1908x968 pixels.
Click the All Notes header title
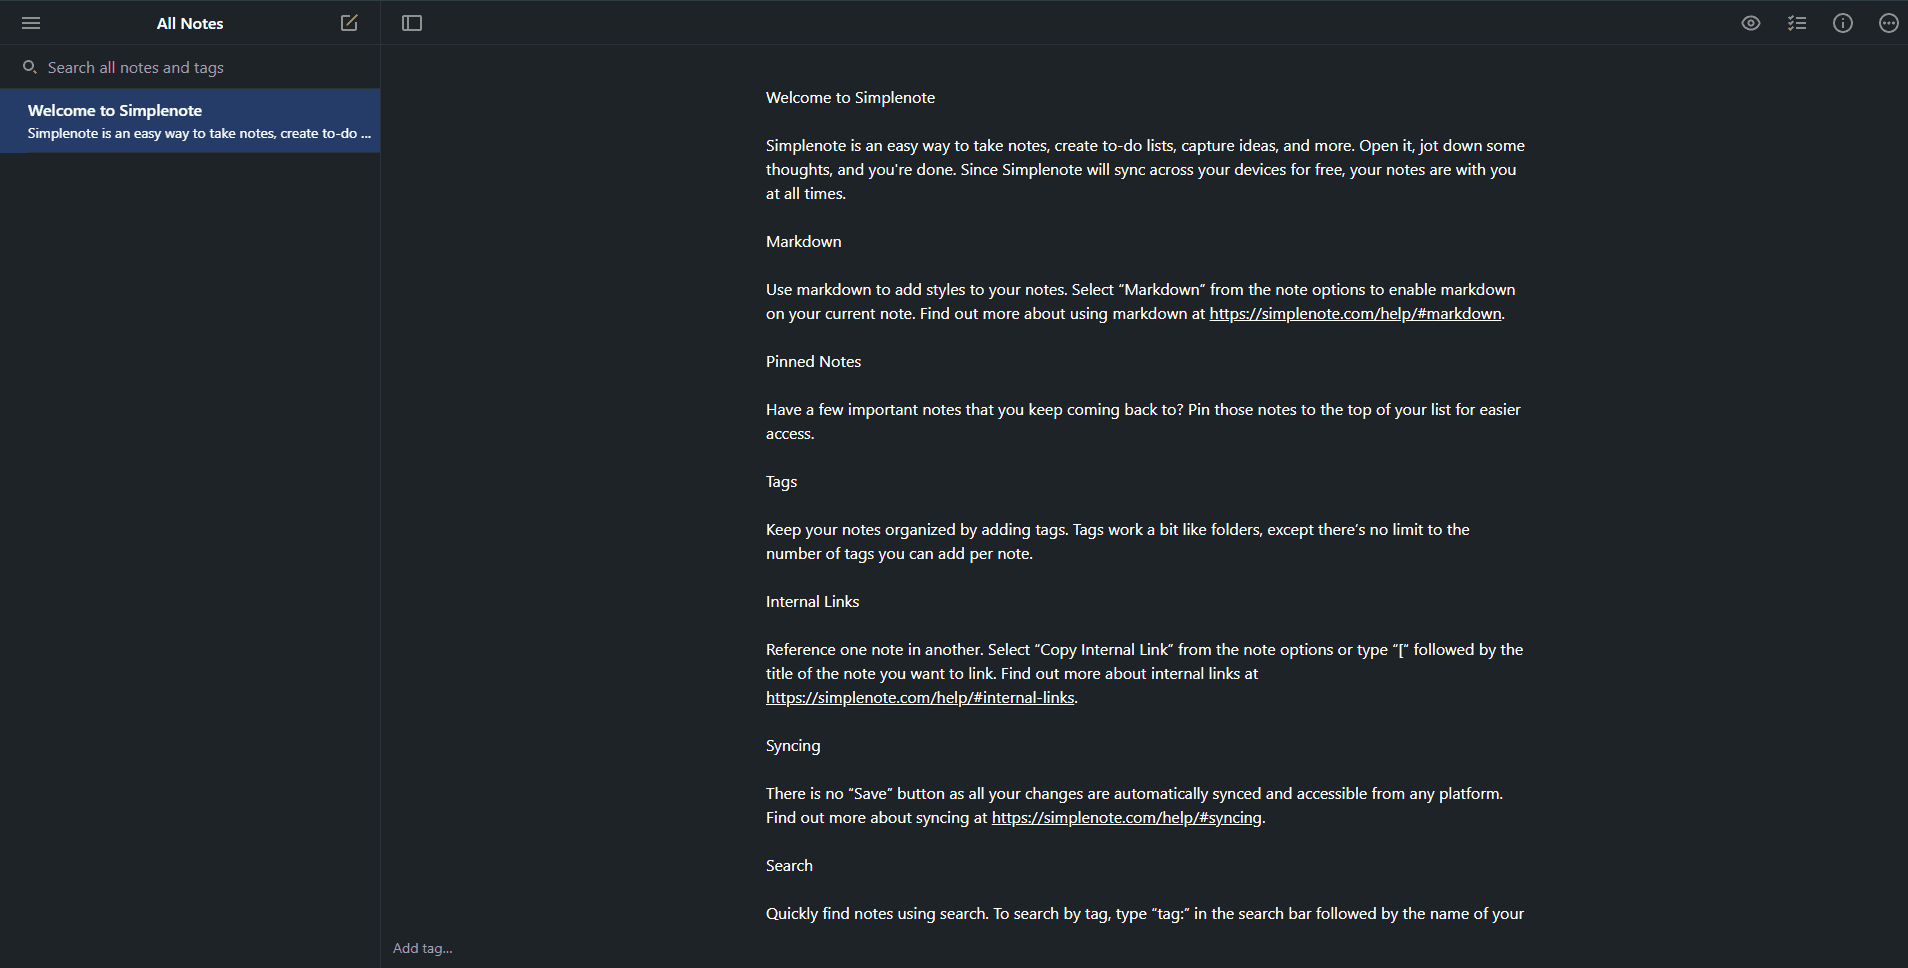pos(190,24)
